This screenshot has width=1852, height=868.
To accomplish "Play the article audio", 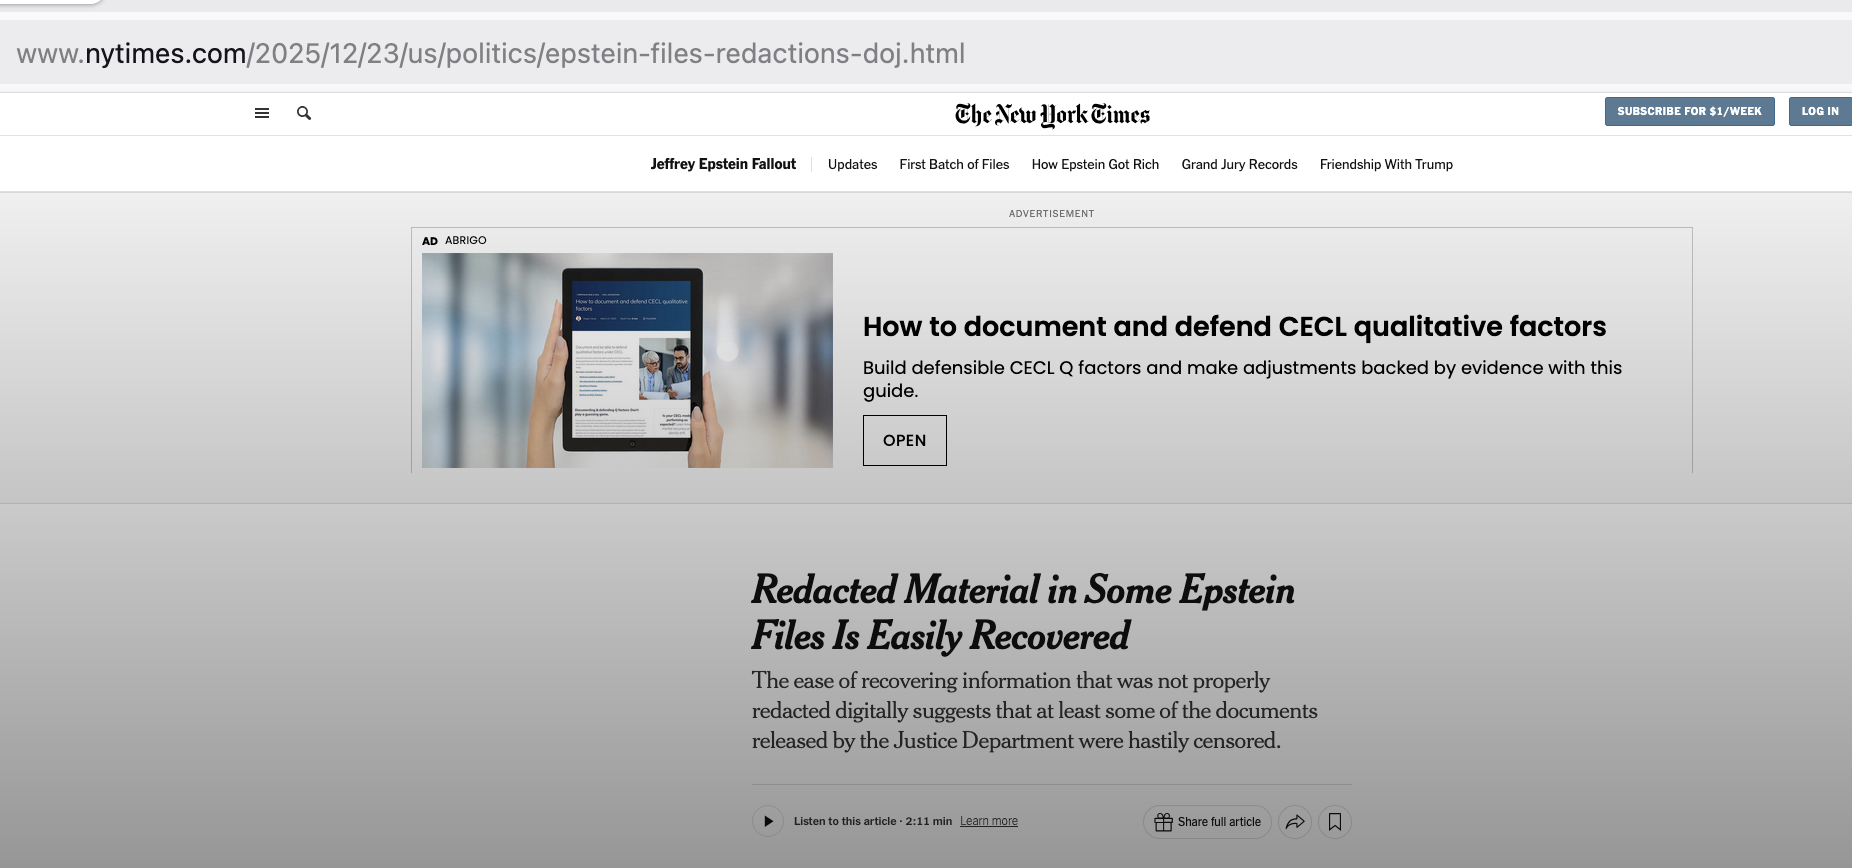I will click(x=768, y=822).
